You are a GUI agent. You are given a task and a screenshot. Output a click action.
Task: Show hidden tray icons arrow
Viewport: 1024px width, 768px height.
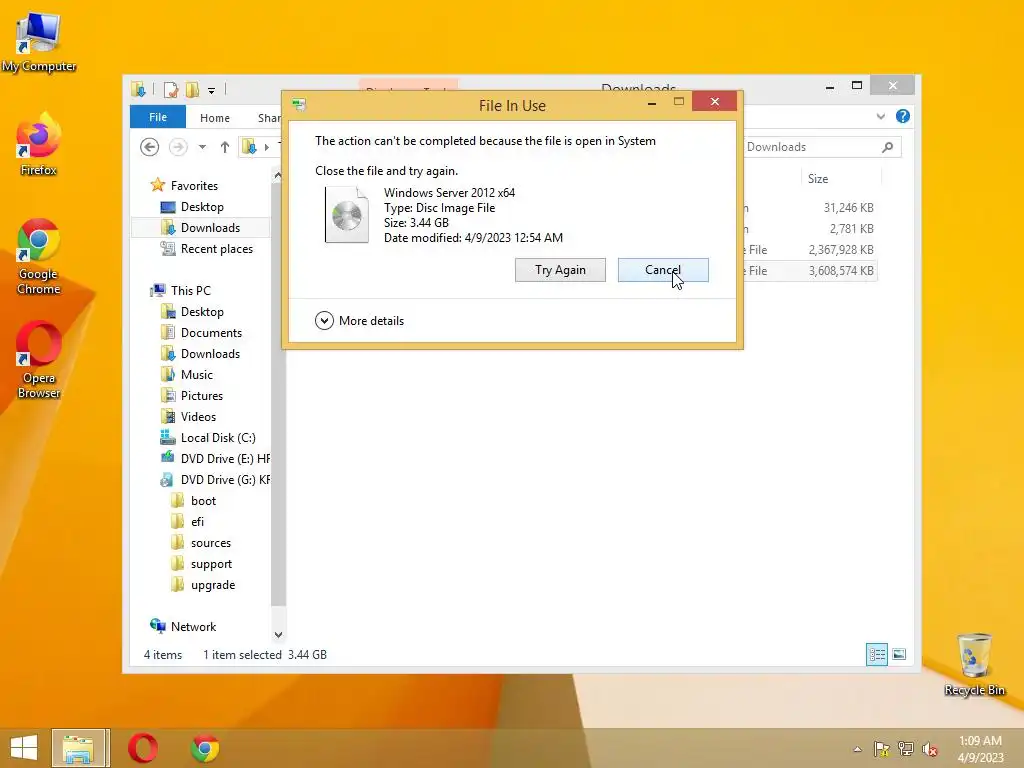point(857,749)
